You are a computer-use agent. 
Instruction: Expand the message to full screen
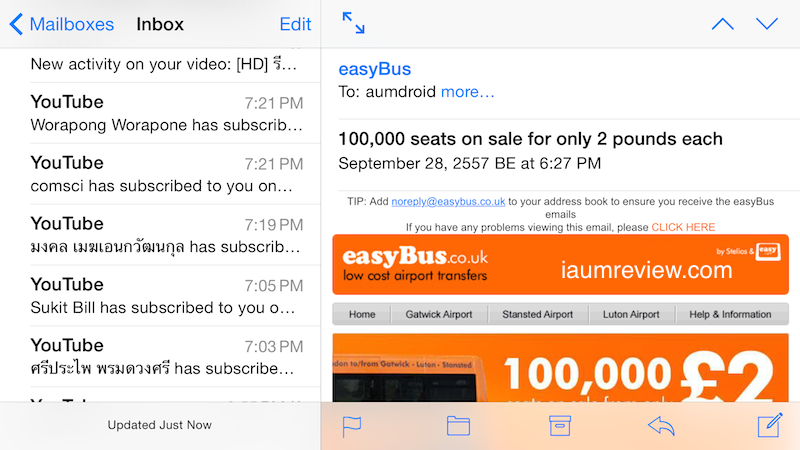(x=353, y=23)
